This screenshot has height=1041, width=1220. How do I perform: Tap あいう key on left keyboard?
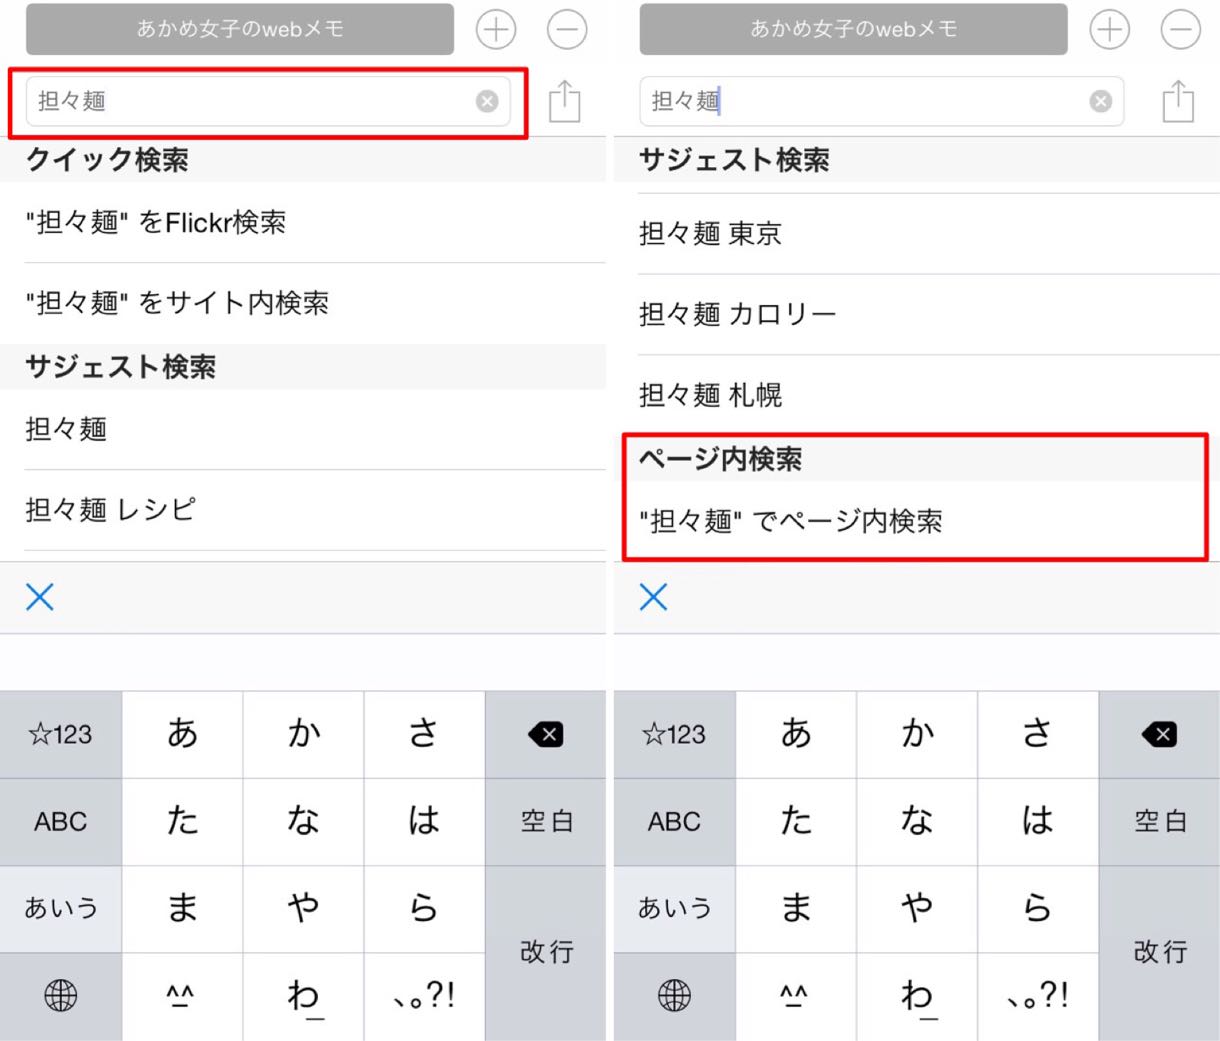click(x=61, y=909)
